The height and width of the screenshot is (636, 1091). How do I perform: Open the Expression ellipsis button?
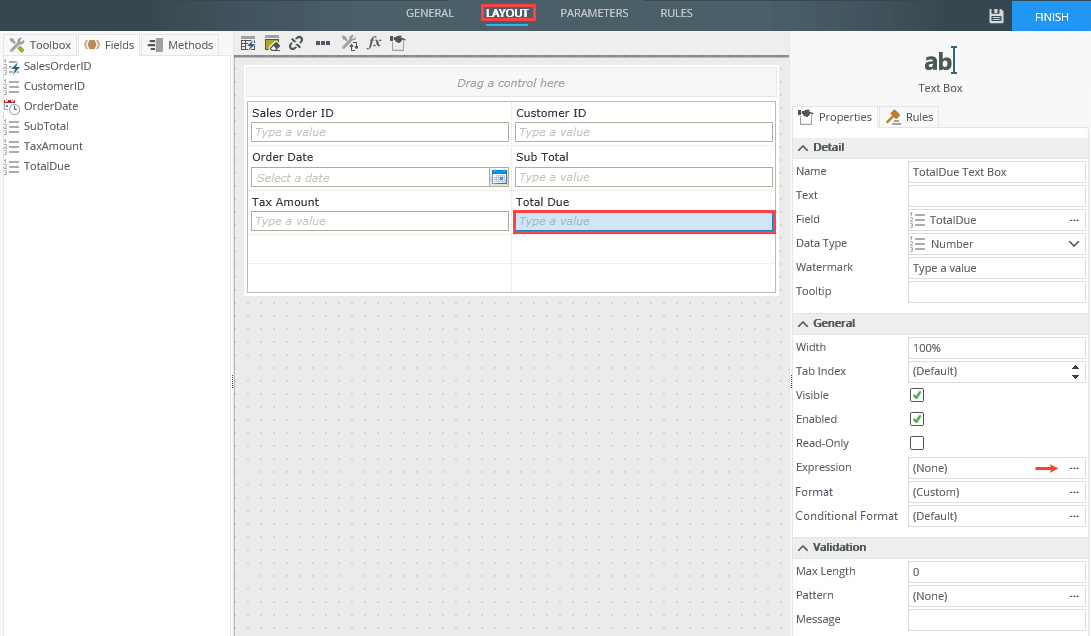[x=1074, y=468]
